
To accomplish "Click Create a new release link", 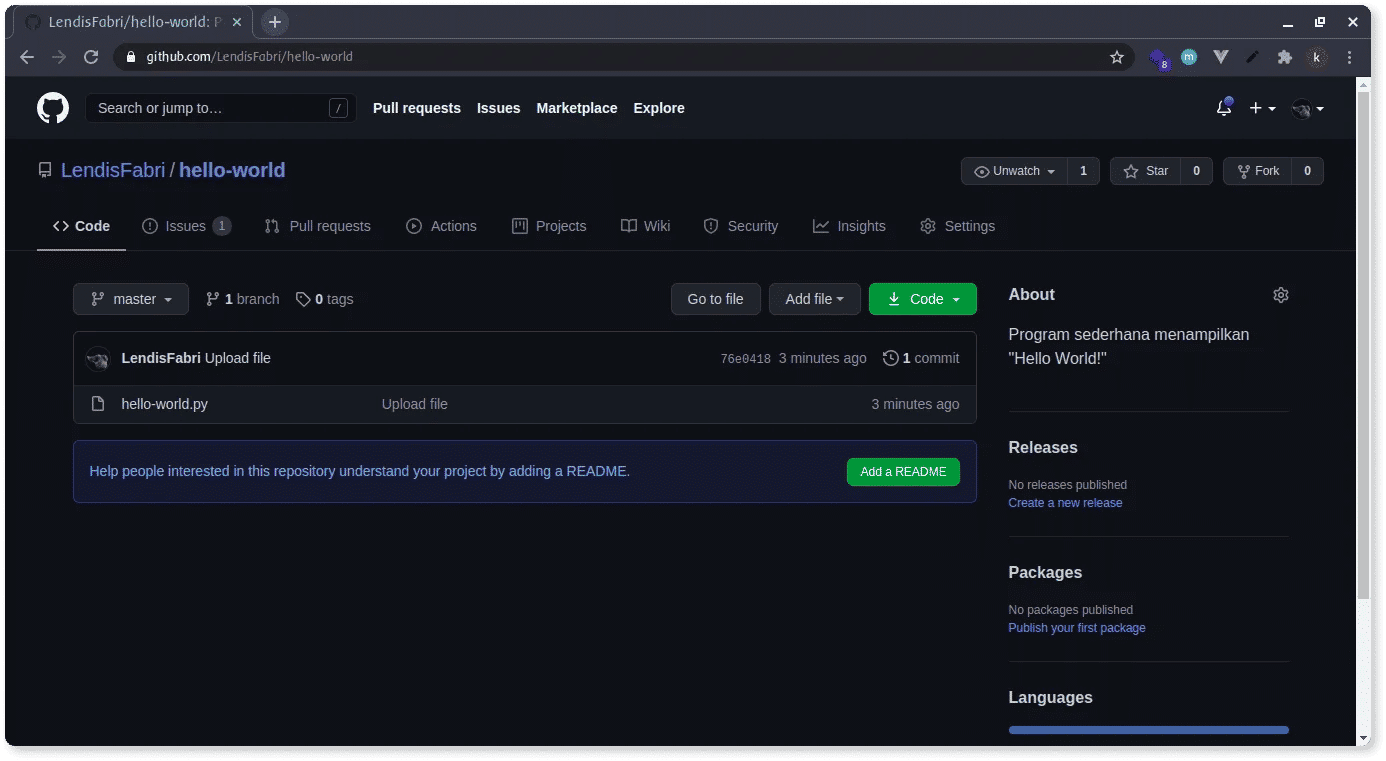I will (x=1065, y=503).
